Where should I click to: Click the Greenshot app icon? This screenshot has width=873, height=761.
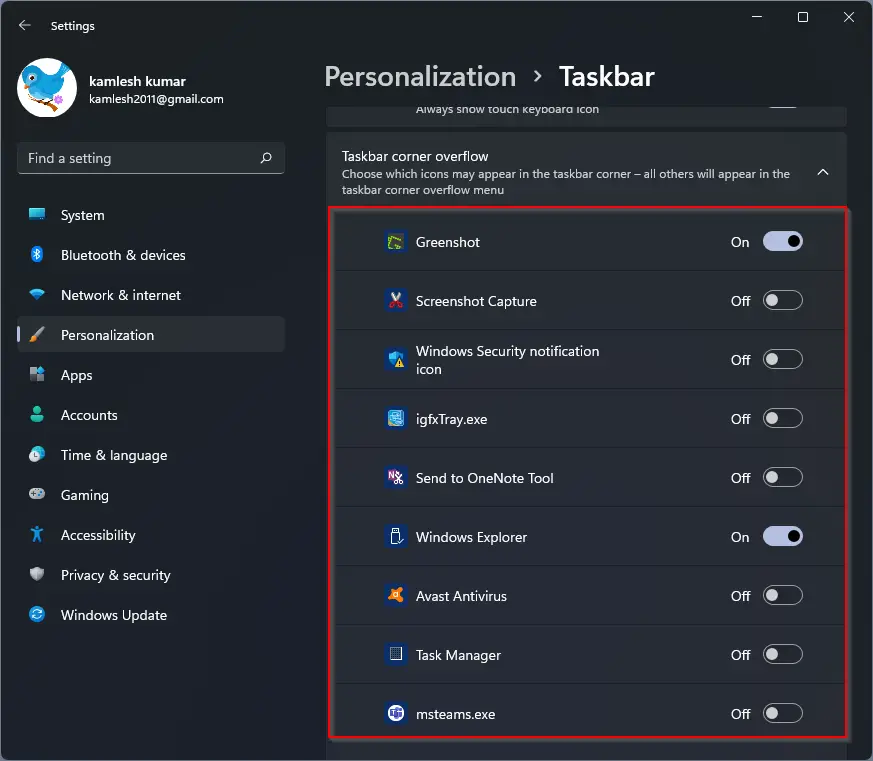tap(396, 242)
